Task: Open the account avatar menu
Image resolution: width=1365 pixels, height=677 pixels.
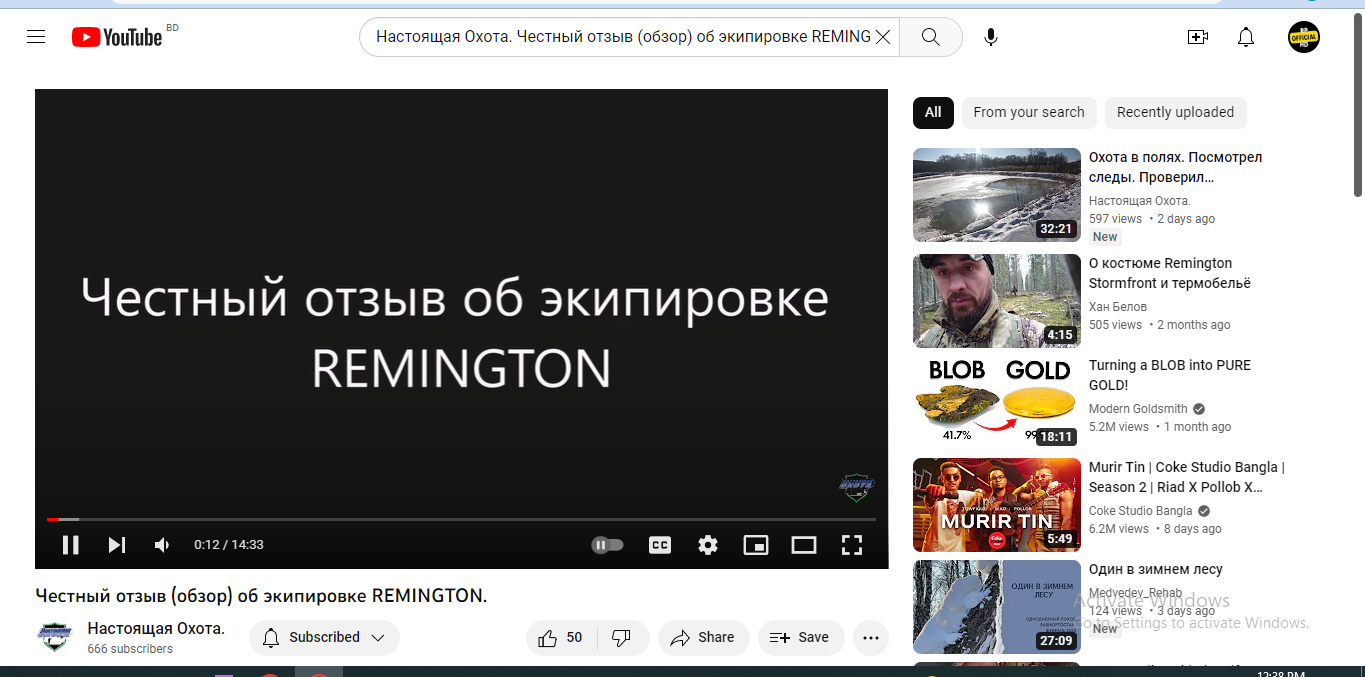Action: point(1304,37)
